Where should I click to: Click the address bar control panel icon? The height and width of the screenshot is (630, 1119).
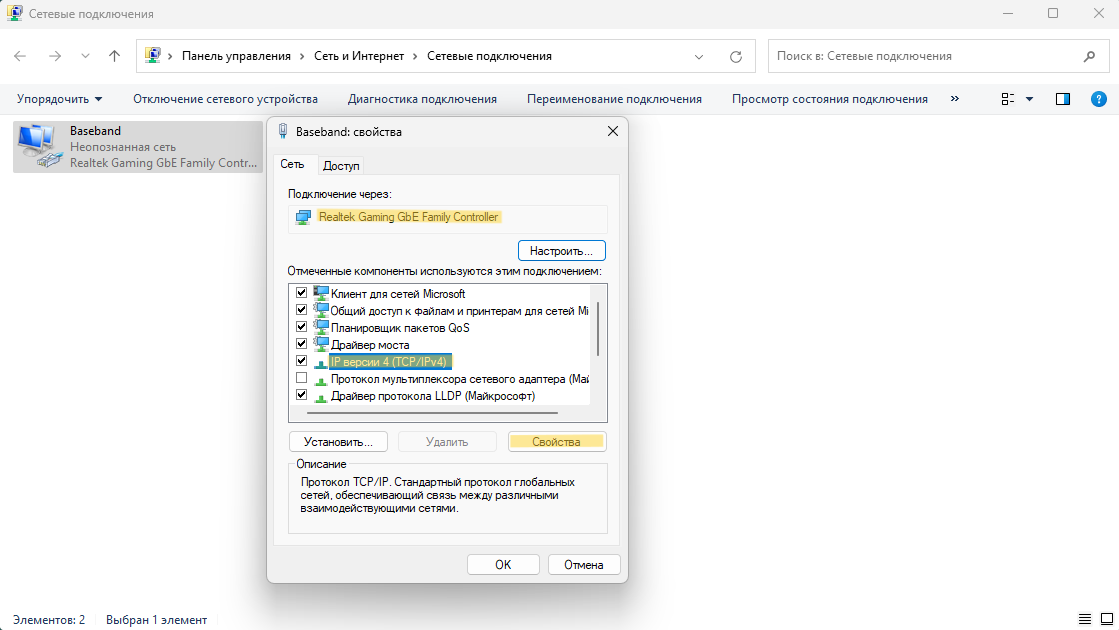pyautogui.click(x=153, y=56)
